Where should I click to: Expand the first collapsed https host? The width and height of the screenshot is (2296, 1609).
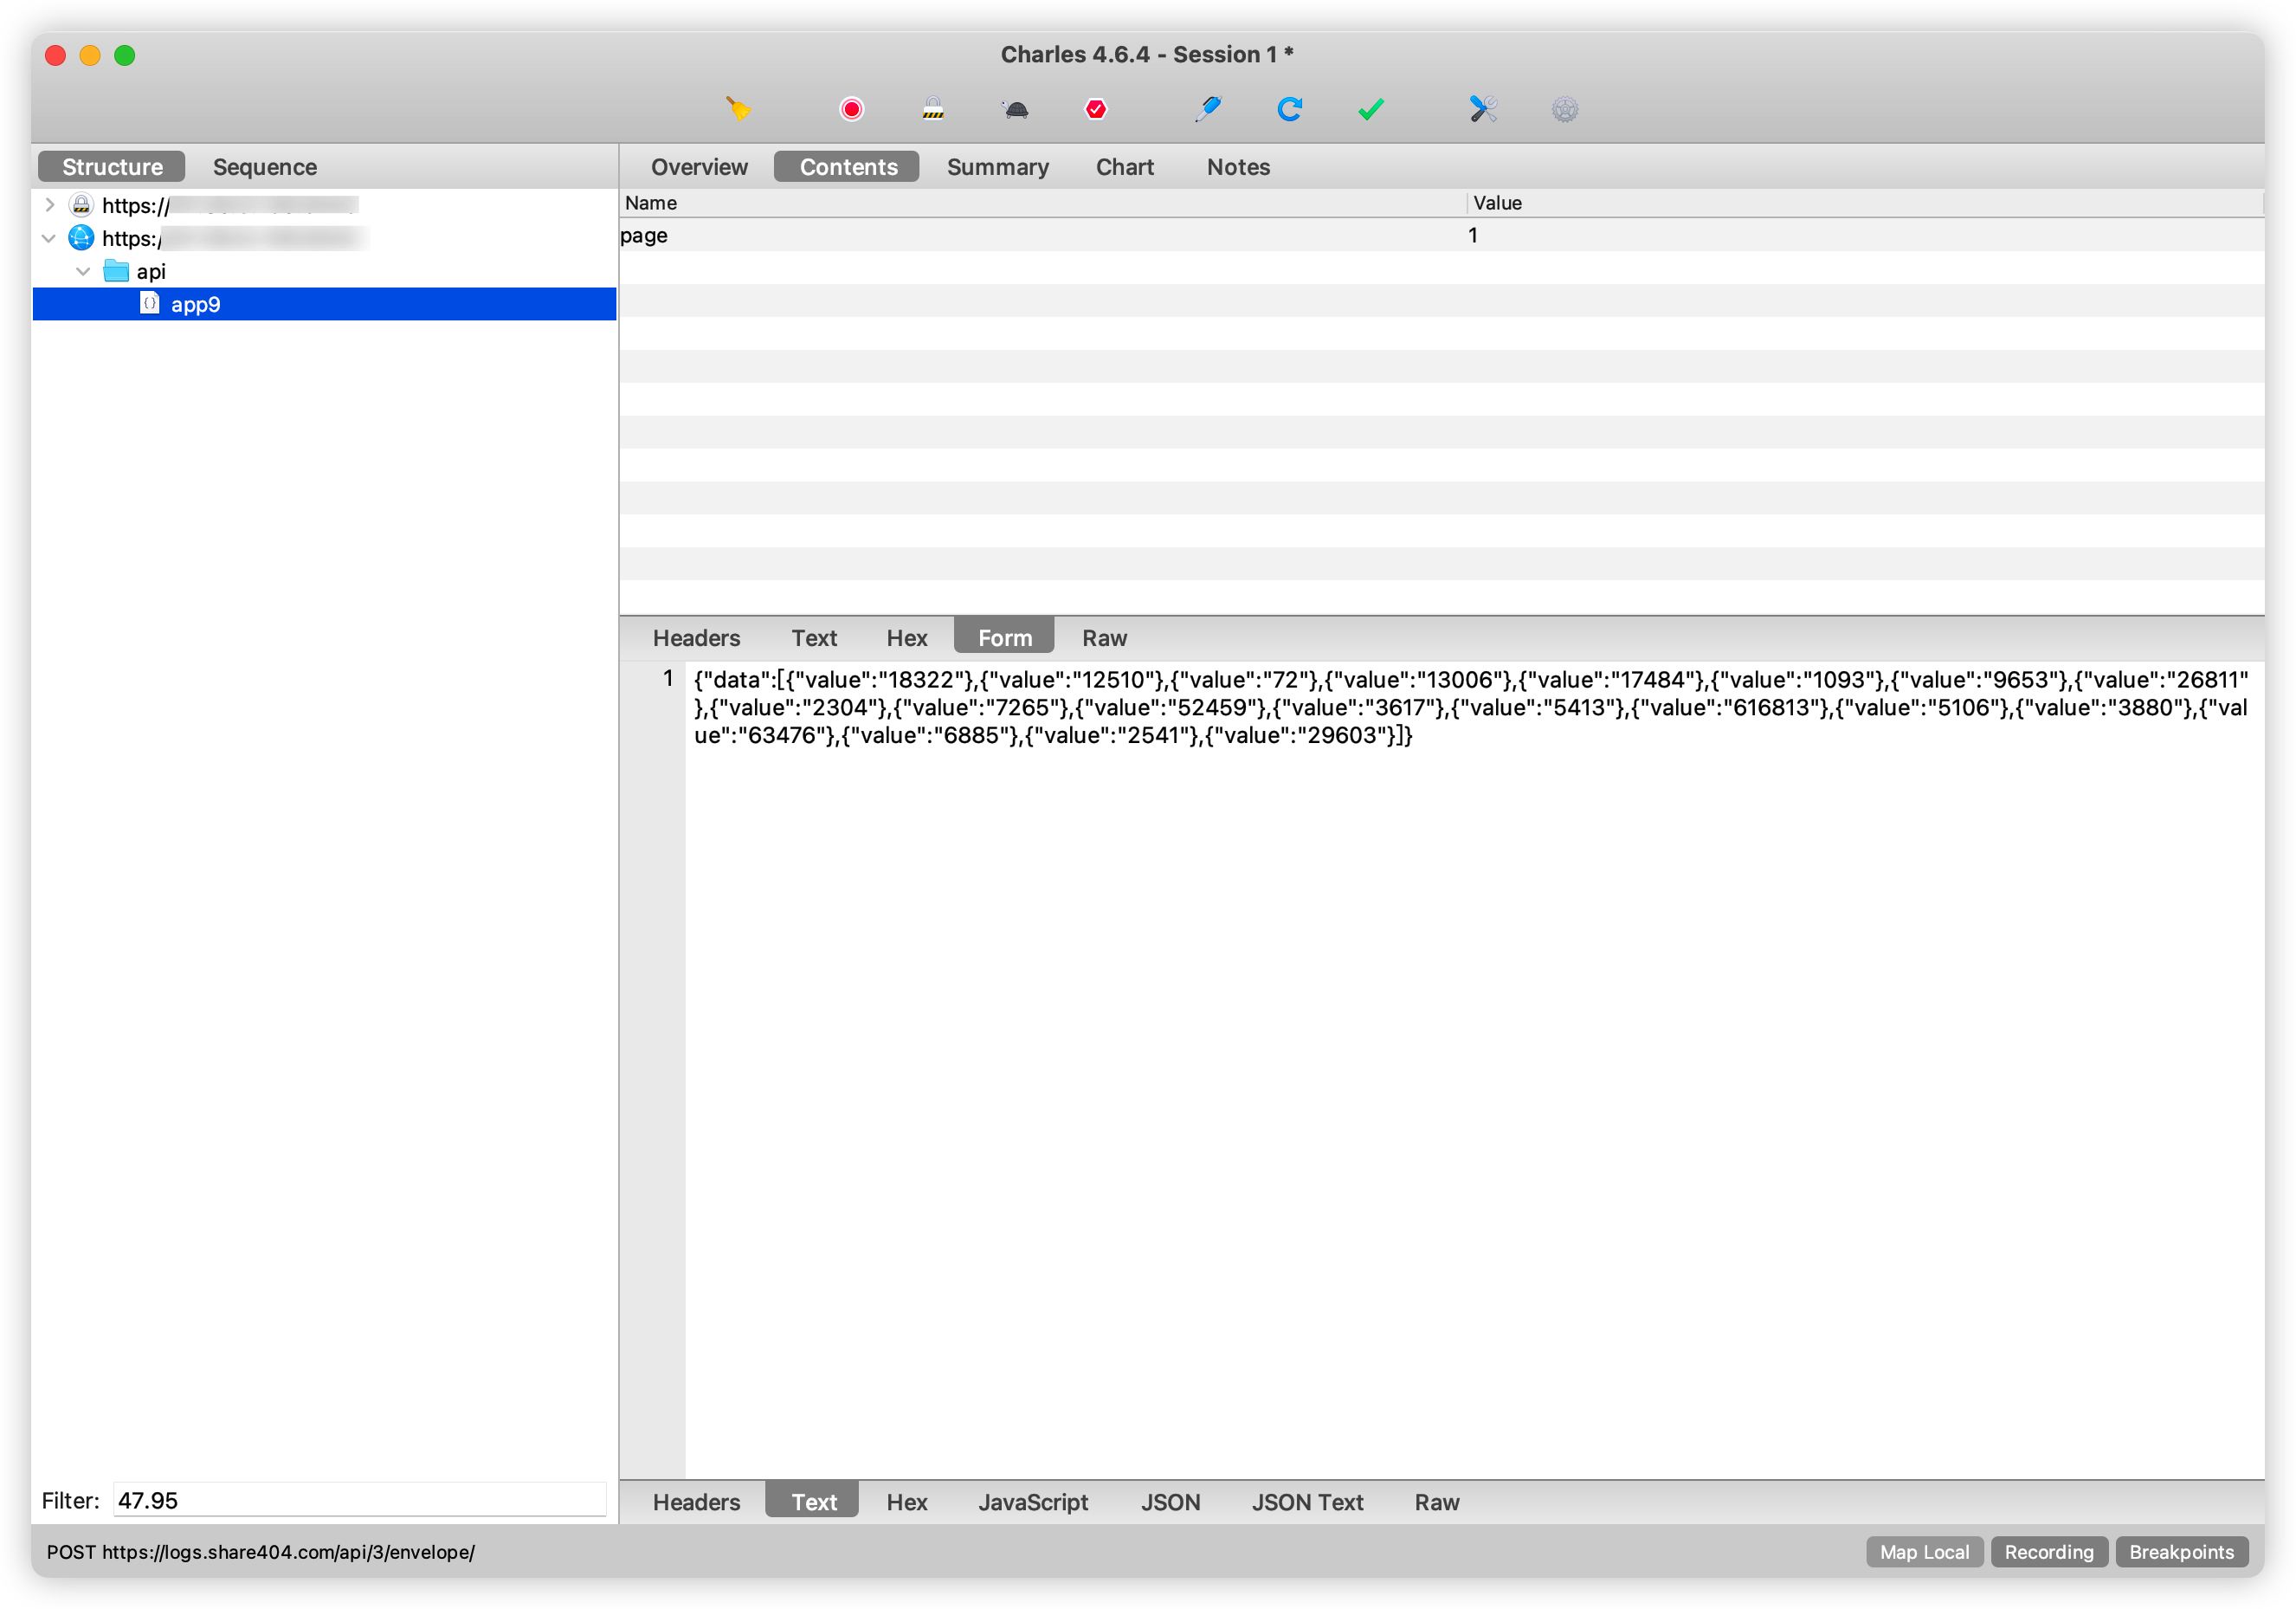pos(49,205)
